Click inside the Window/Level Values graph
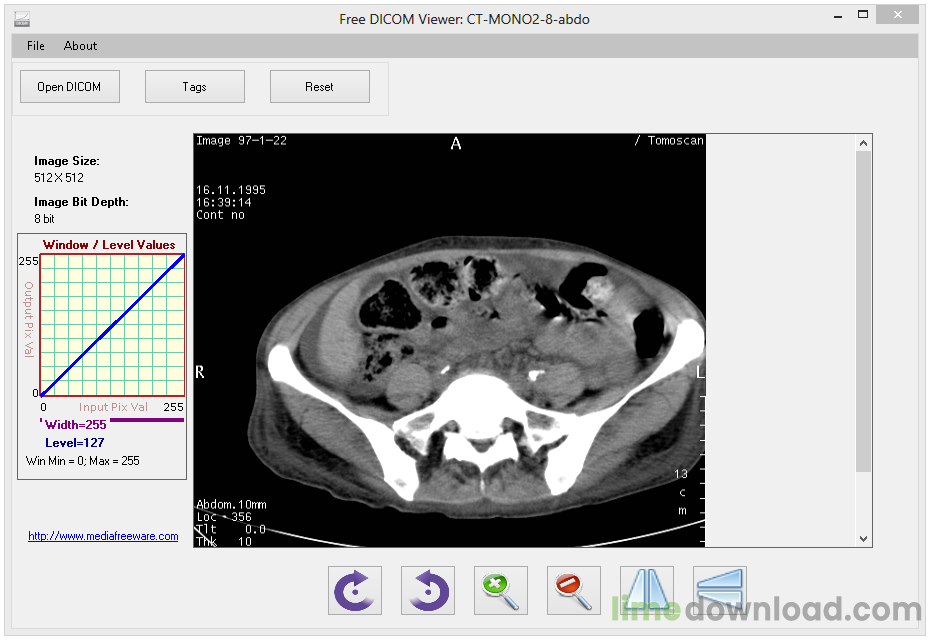Image resolution: width=929 pixels, height=640 pixels. [110, 325]
